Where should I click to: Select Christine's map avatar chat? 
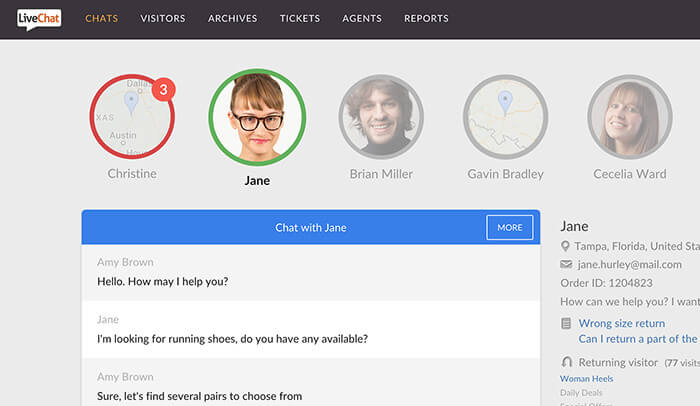(132, 117)
